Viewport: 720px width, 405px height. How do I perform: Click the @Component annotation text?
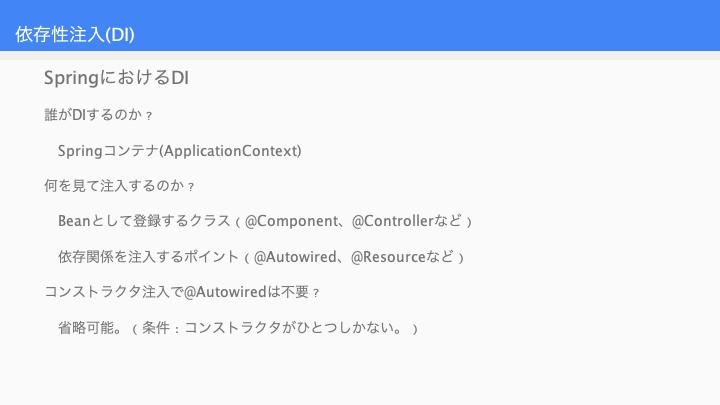coord(292,221)
